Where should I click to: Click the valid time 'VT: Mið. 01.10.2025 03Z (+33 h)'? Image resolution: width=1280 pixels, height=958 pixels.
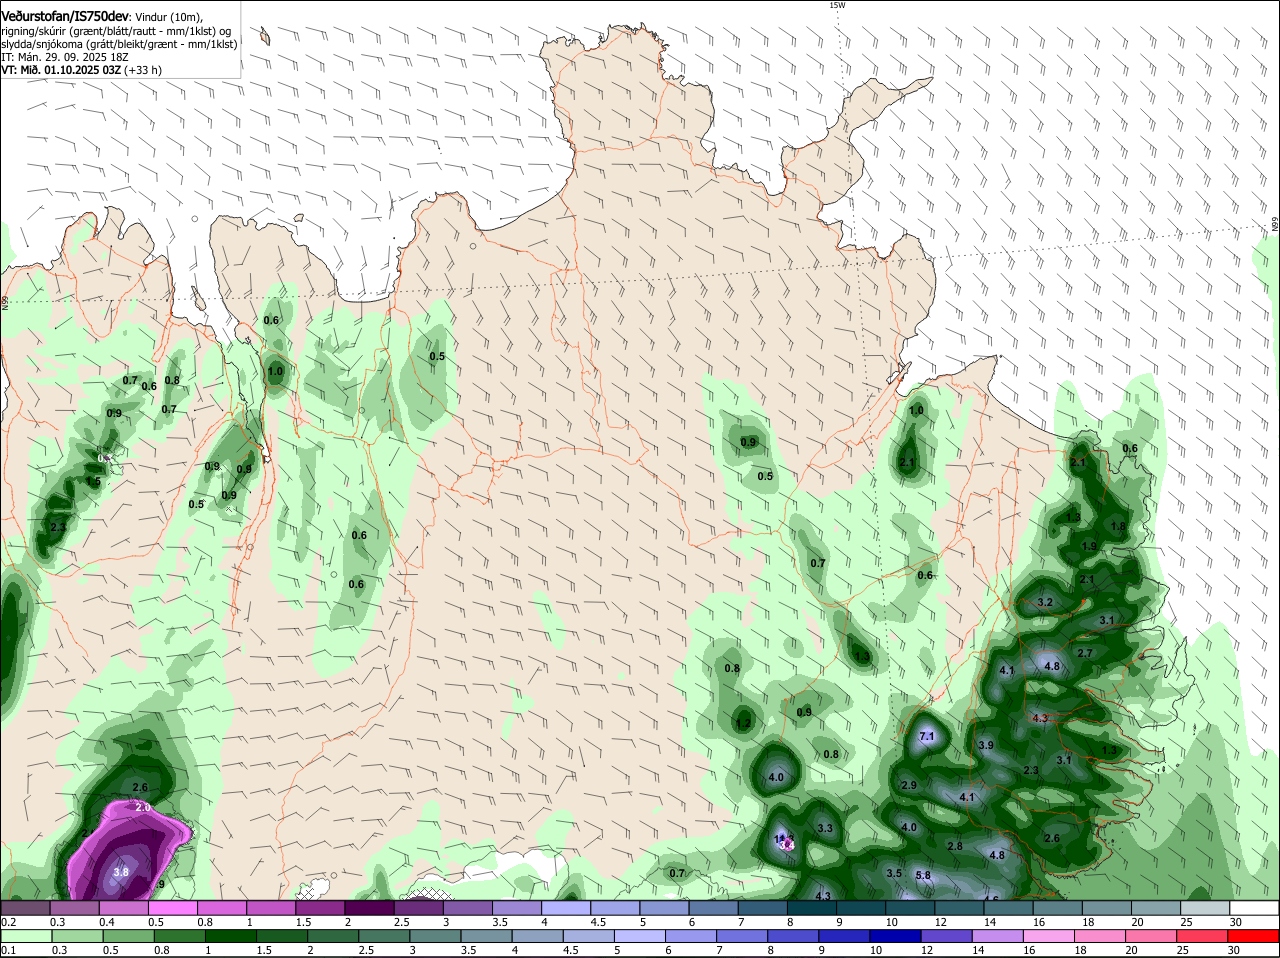(81, 70)
